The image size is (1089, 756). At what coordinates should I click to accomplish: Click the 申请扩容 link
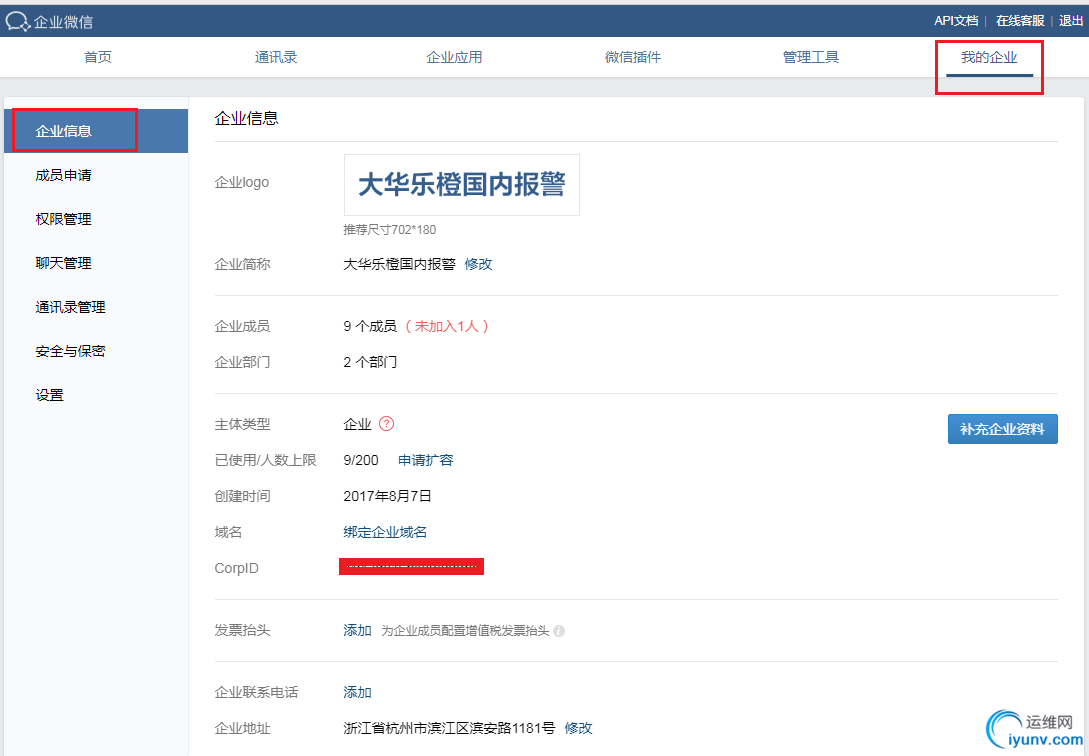(425, 460)
